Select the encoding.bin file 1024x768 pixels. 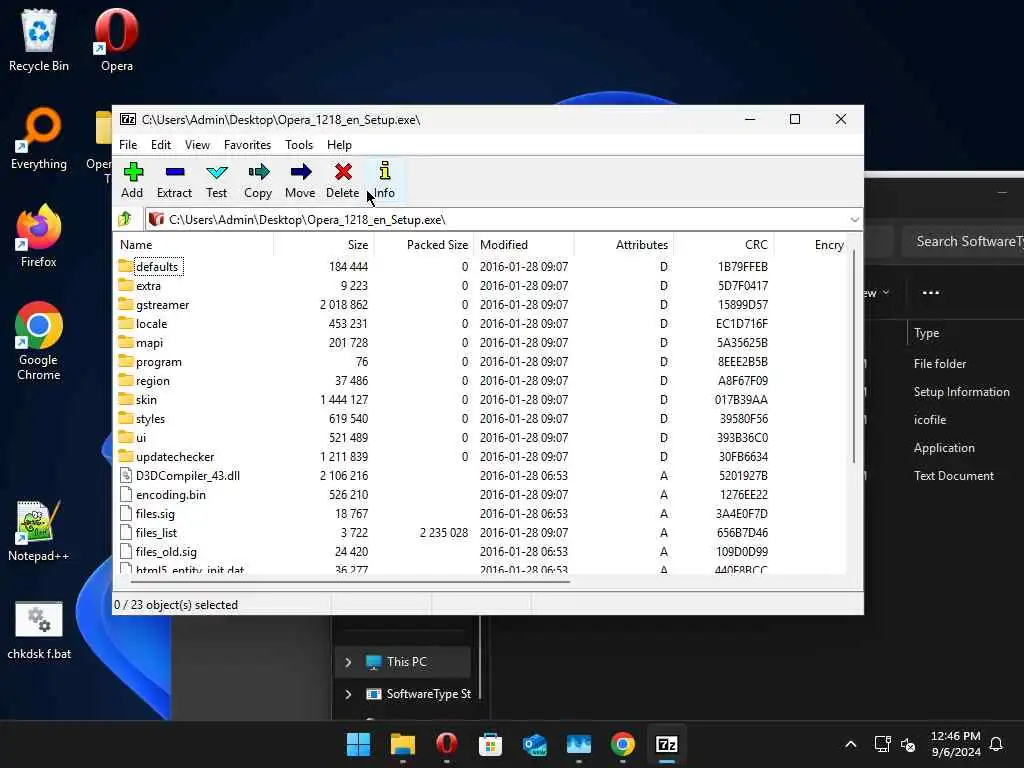[480, 494]
